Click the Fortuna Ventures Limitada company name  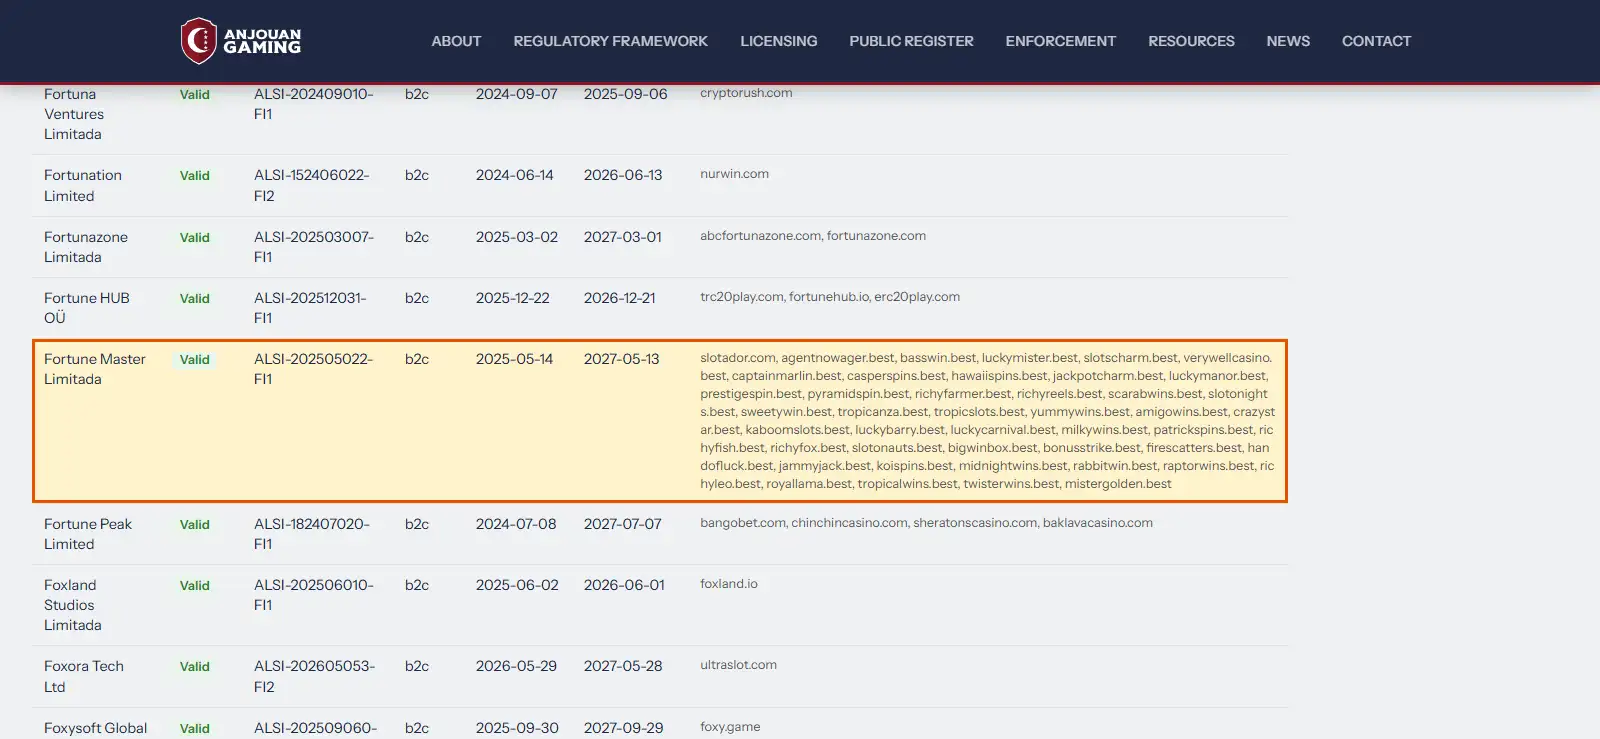point(74,114)
